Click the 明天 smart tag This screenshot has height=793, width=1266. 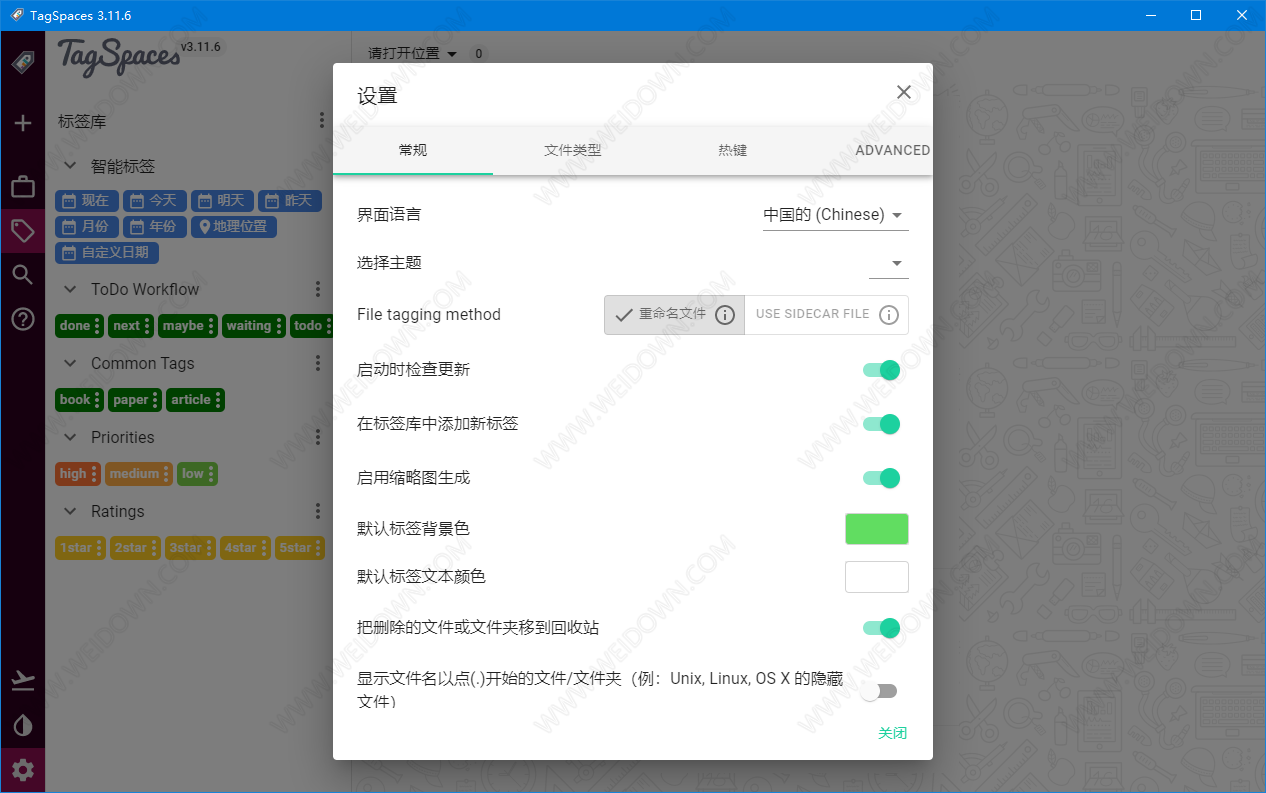[222, 201]
